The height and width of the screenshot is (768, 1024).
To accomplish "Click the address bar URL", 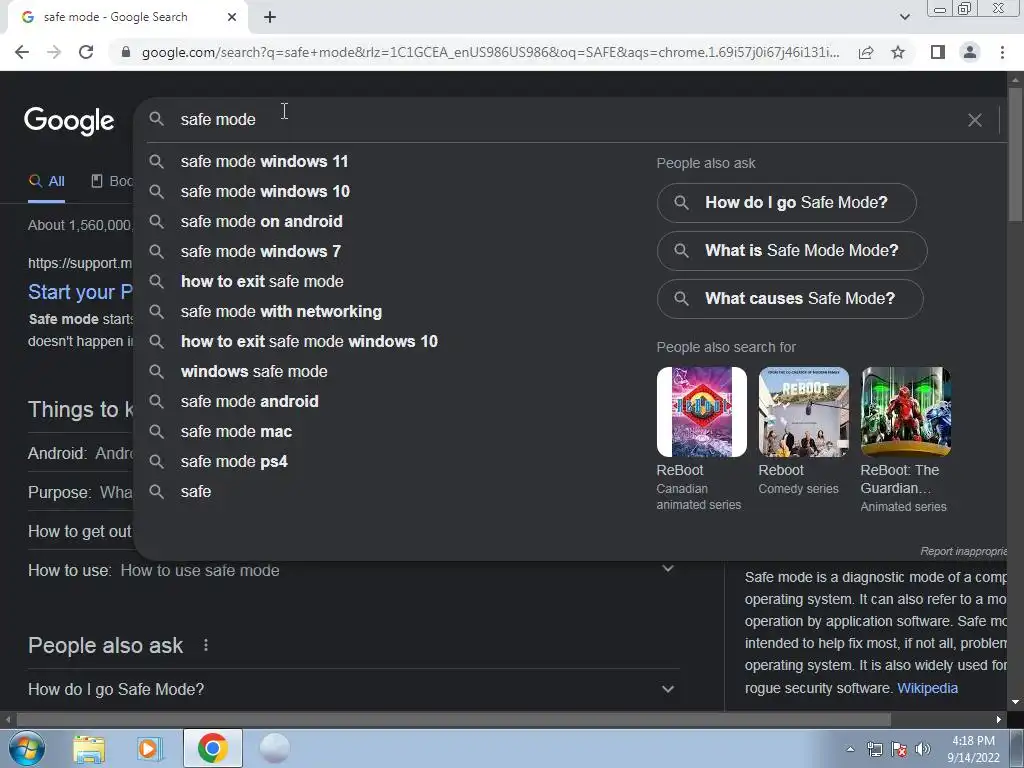I will (490, 52).
